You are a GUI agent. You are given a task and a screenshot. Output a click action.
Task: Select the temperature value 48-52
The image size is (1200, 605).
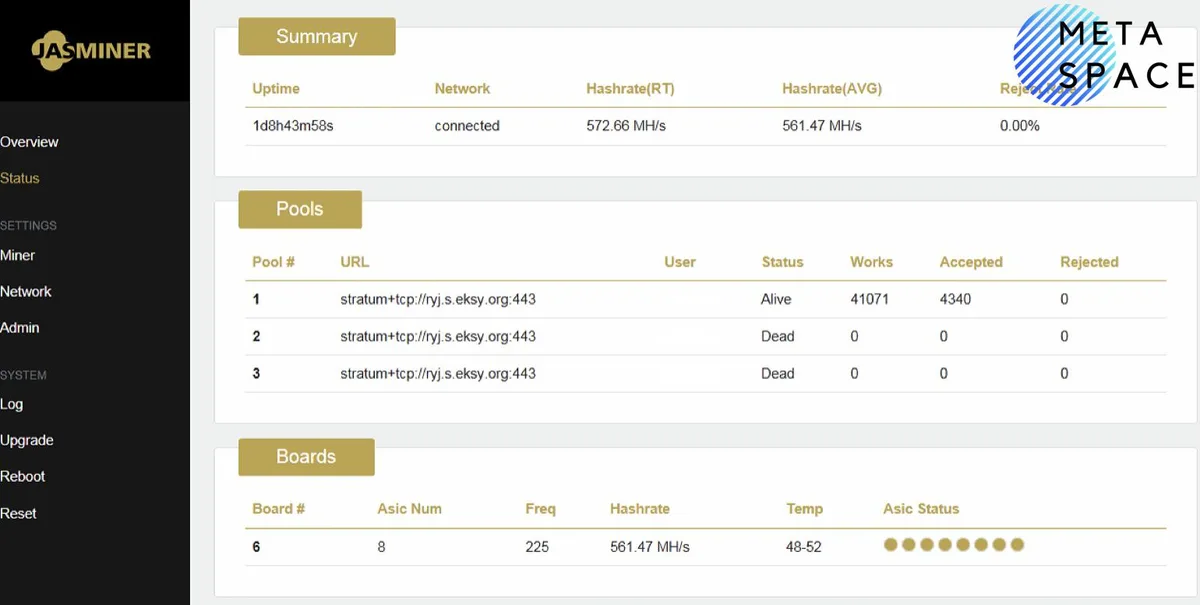click(805, 547)
